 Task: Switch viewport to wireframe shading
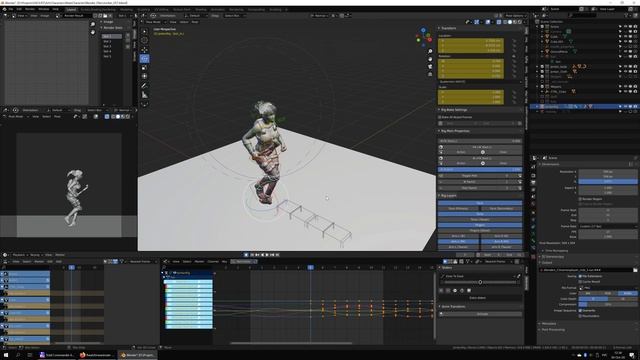tap(505, 22)
